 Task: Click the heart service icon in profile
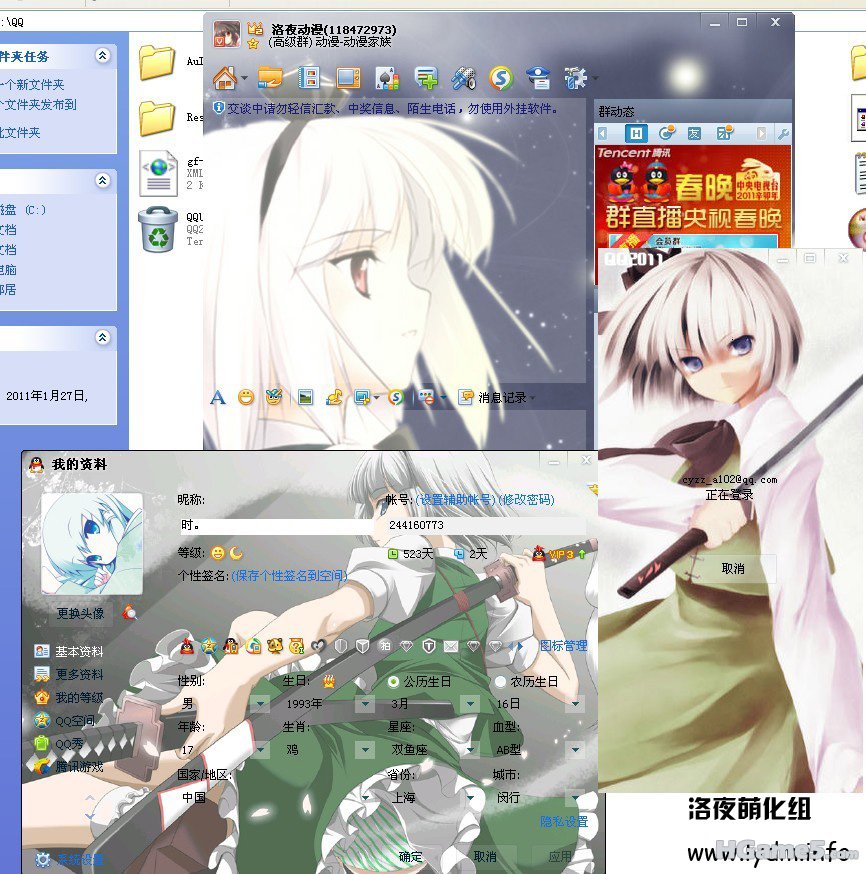(x=318, y=646)
